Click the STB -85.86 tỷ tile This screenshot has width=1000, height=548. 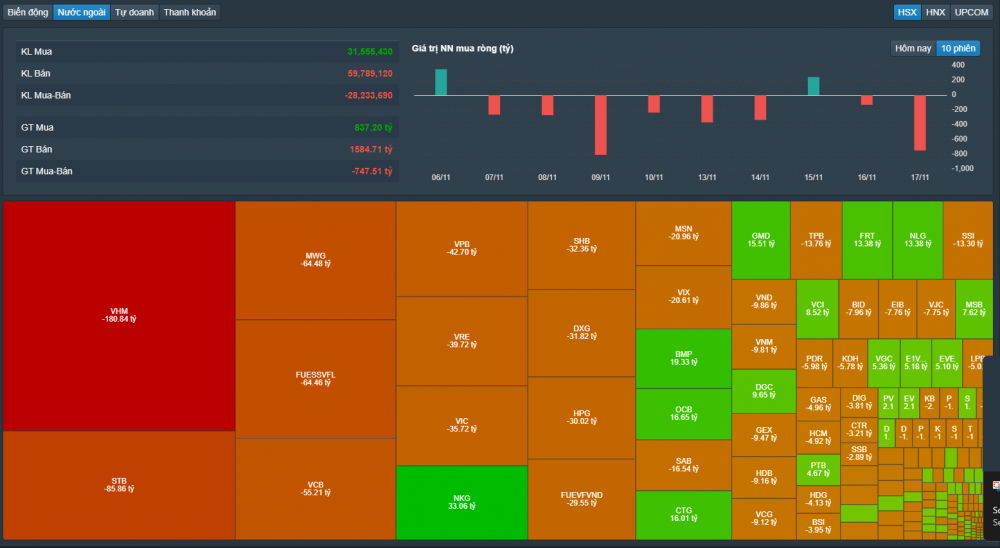click(119, 485)
